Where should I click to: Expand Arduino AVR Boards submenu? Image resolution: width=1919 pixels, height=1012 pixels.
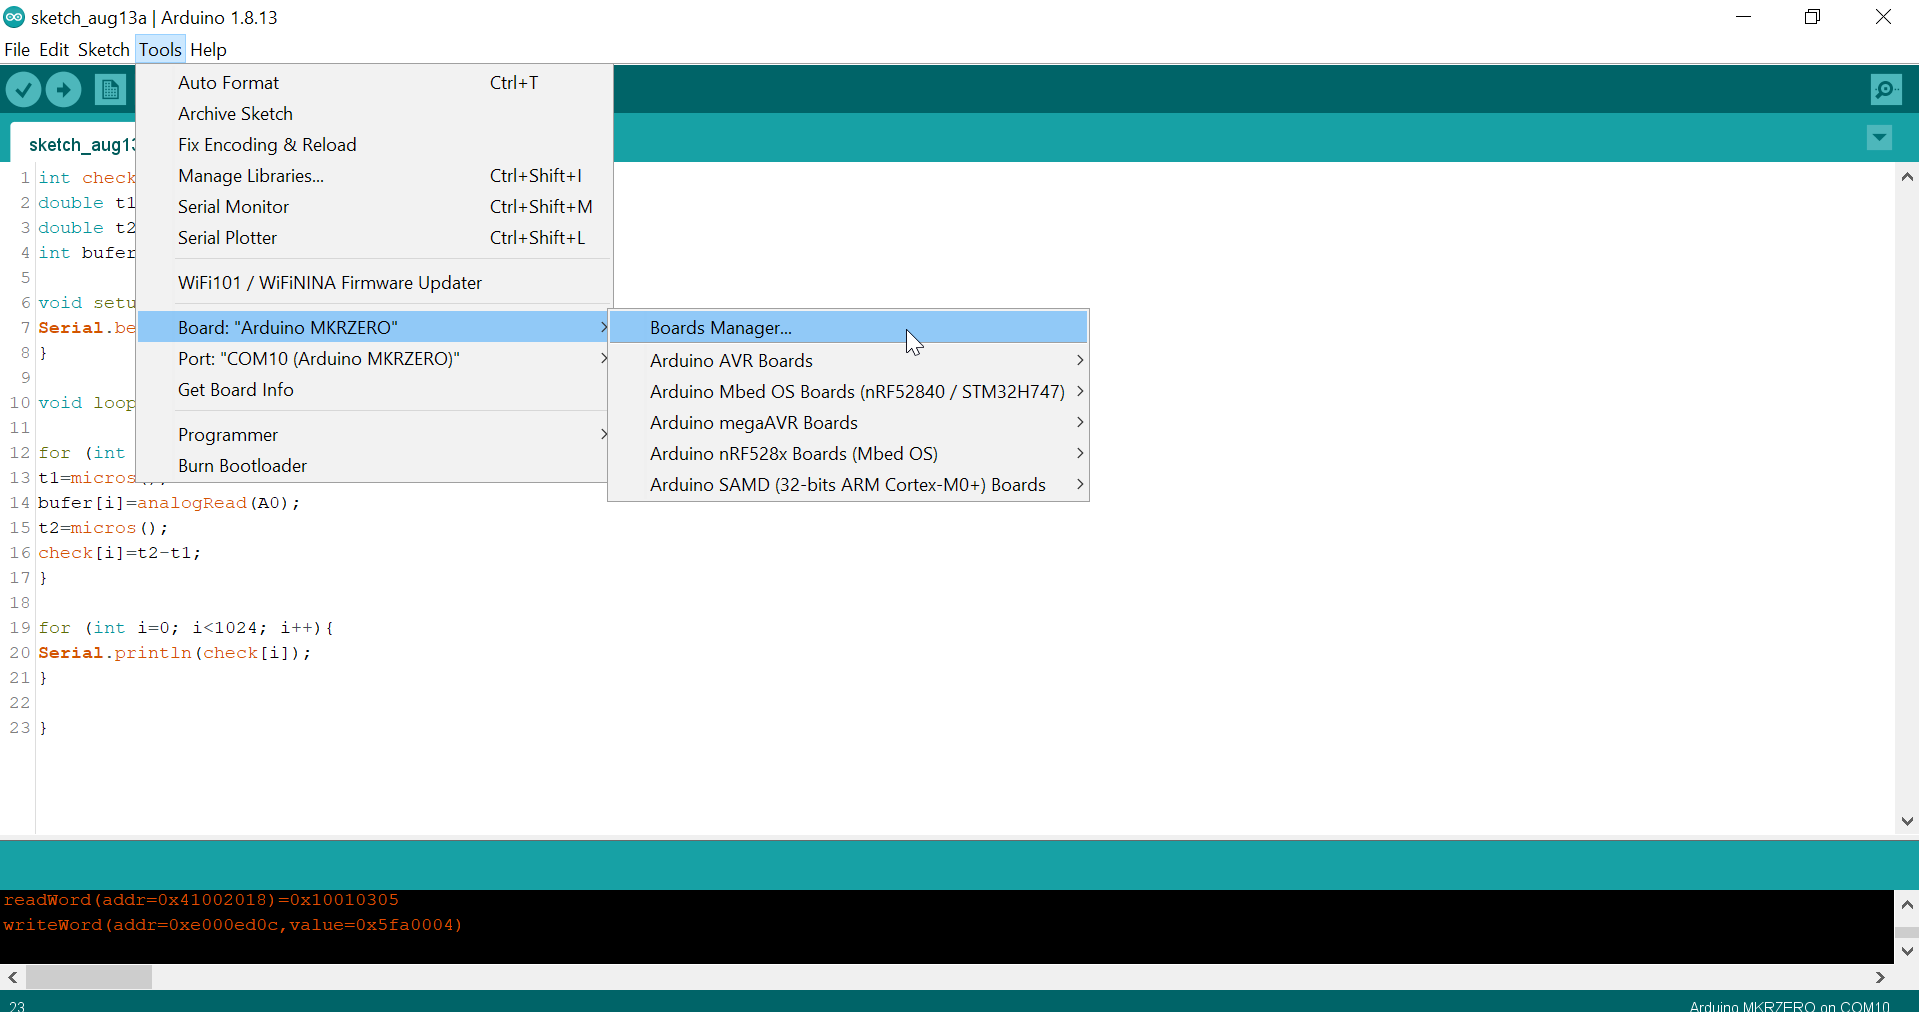tap(848, 361)
